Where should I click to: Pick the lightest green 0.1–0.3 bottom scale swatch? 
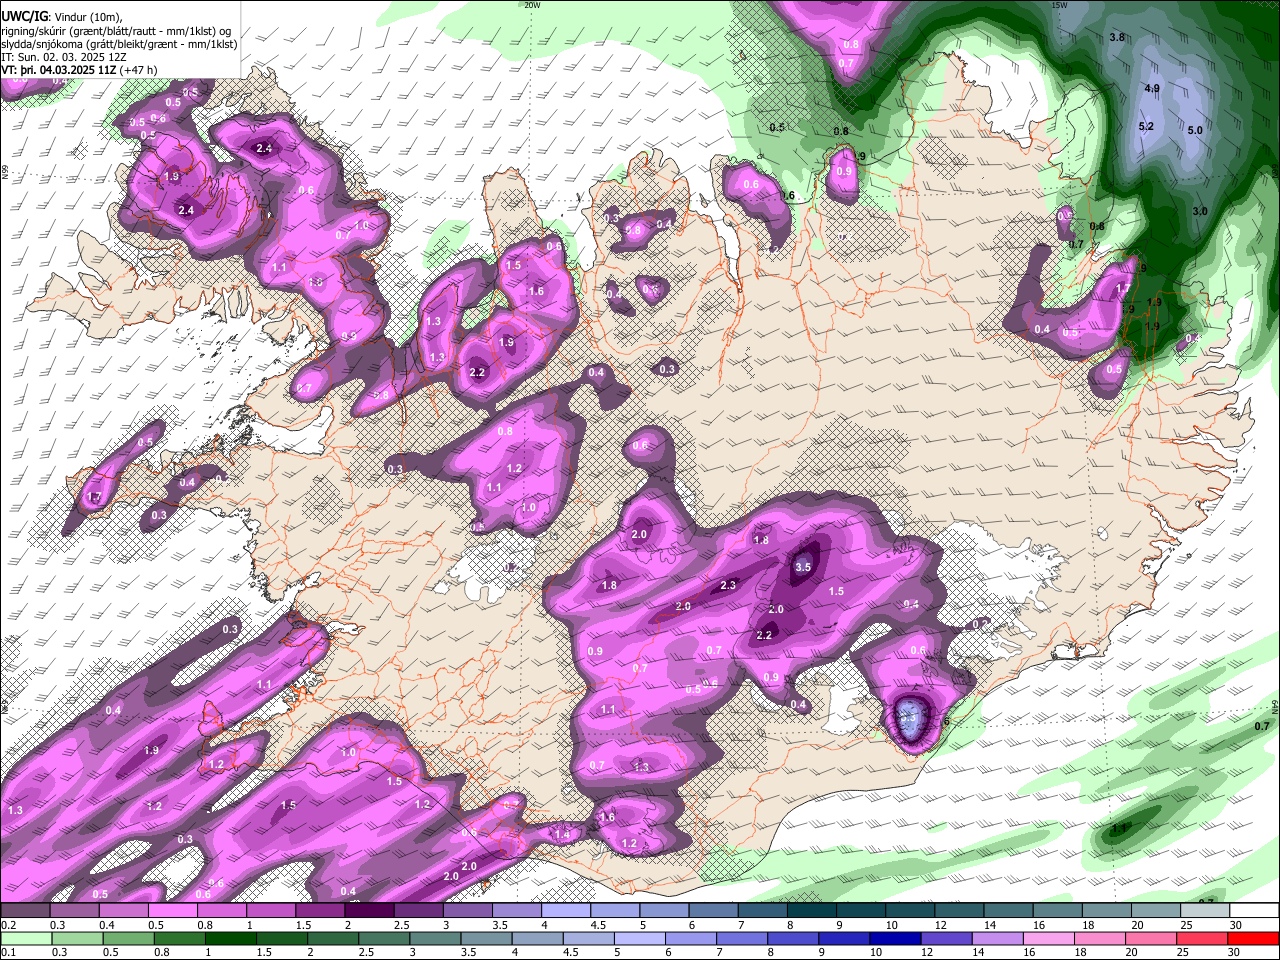(x=25, y=939)
